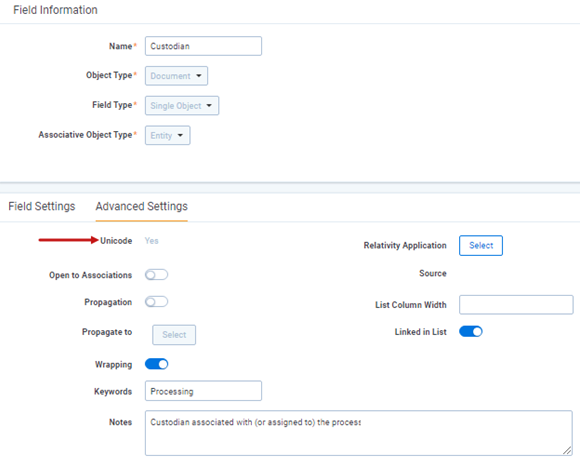
Task: Enable the Propagation toggle
Action: [x=156, y=302]
